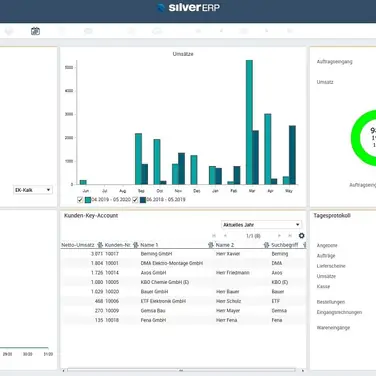Click the Kunden-Key-Account panel title
The image size is (376, 376).
coord(91,216)
